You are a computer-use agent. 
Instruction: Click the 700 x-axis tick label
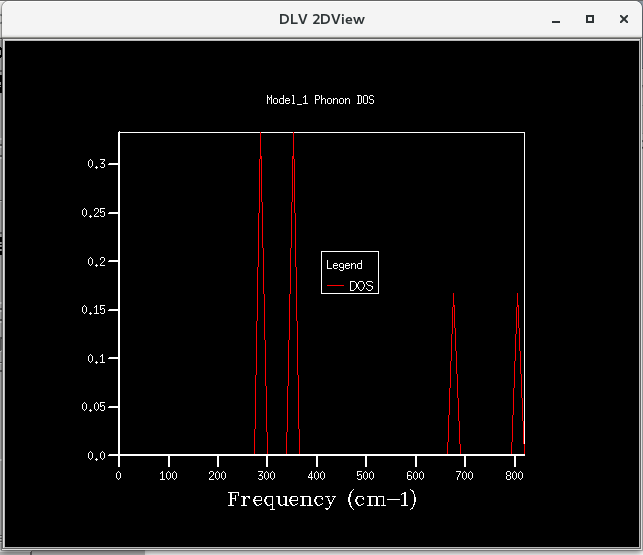pos(465,476)
